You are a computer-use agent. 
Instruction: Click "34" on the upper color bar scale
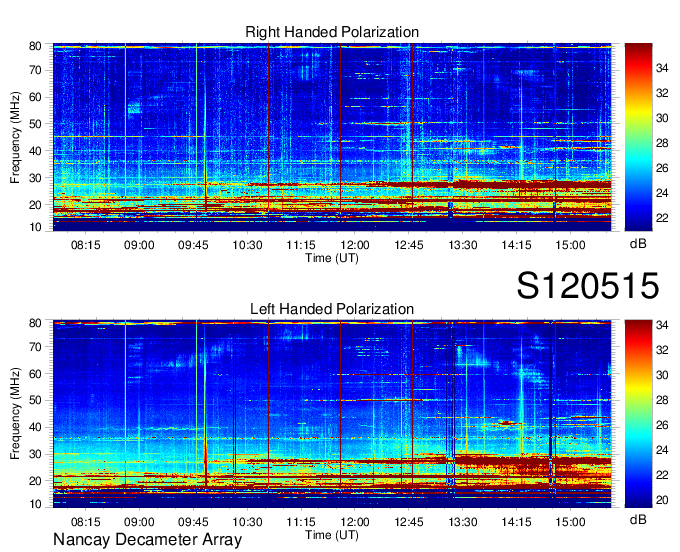point(662,68)
